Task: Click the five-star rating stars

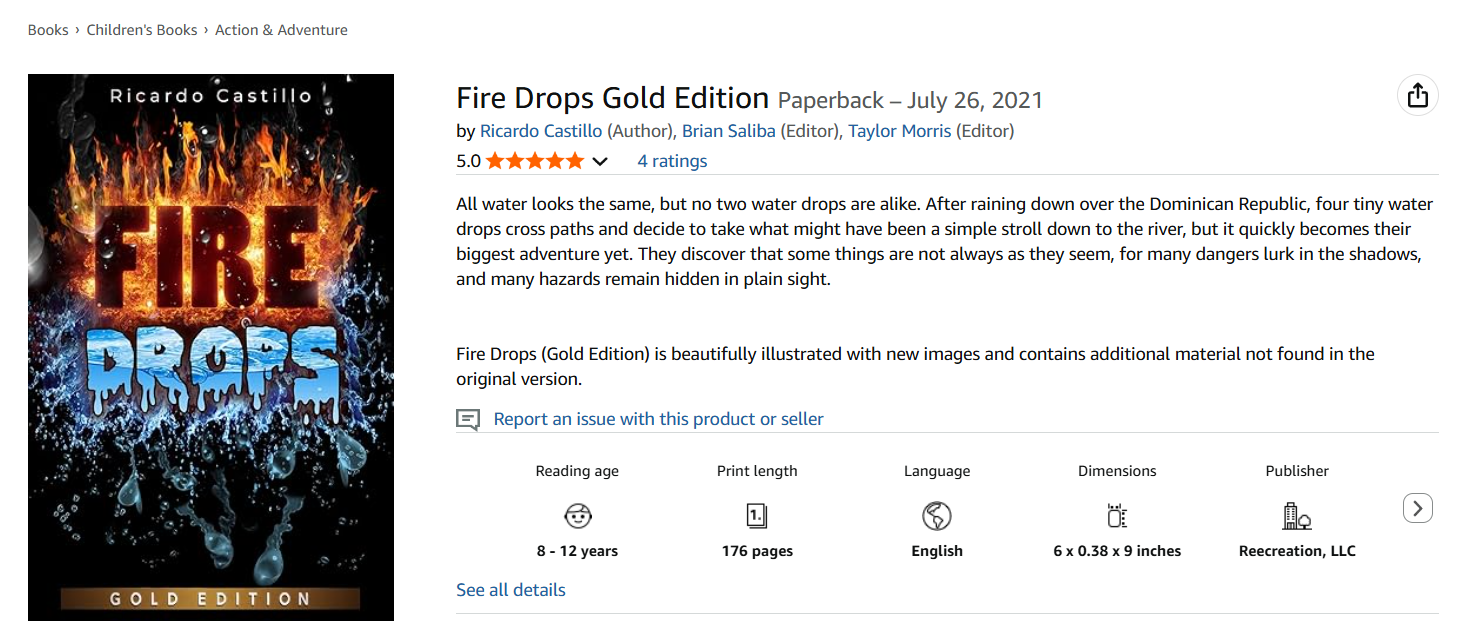Action: (x=534, y=161)
